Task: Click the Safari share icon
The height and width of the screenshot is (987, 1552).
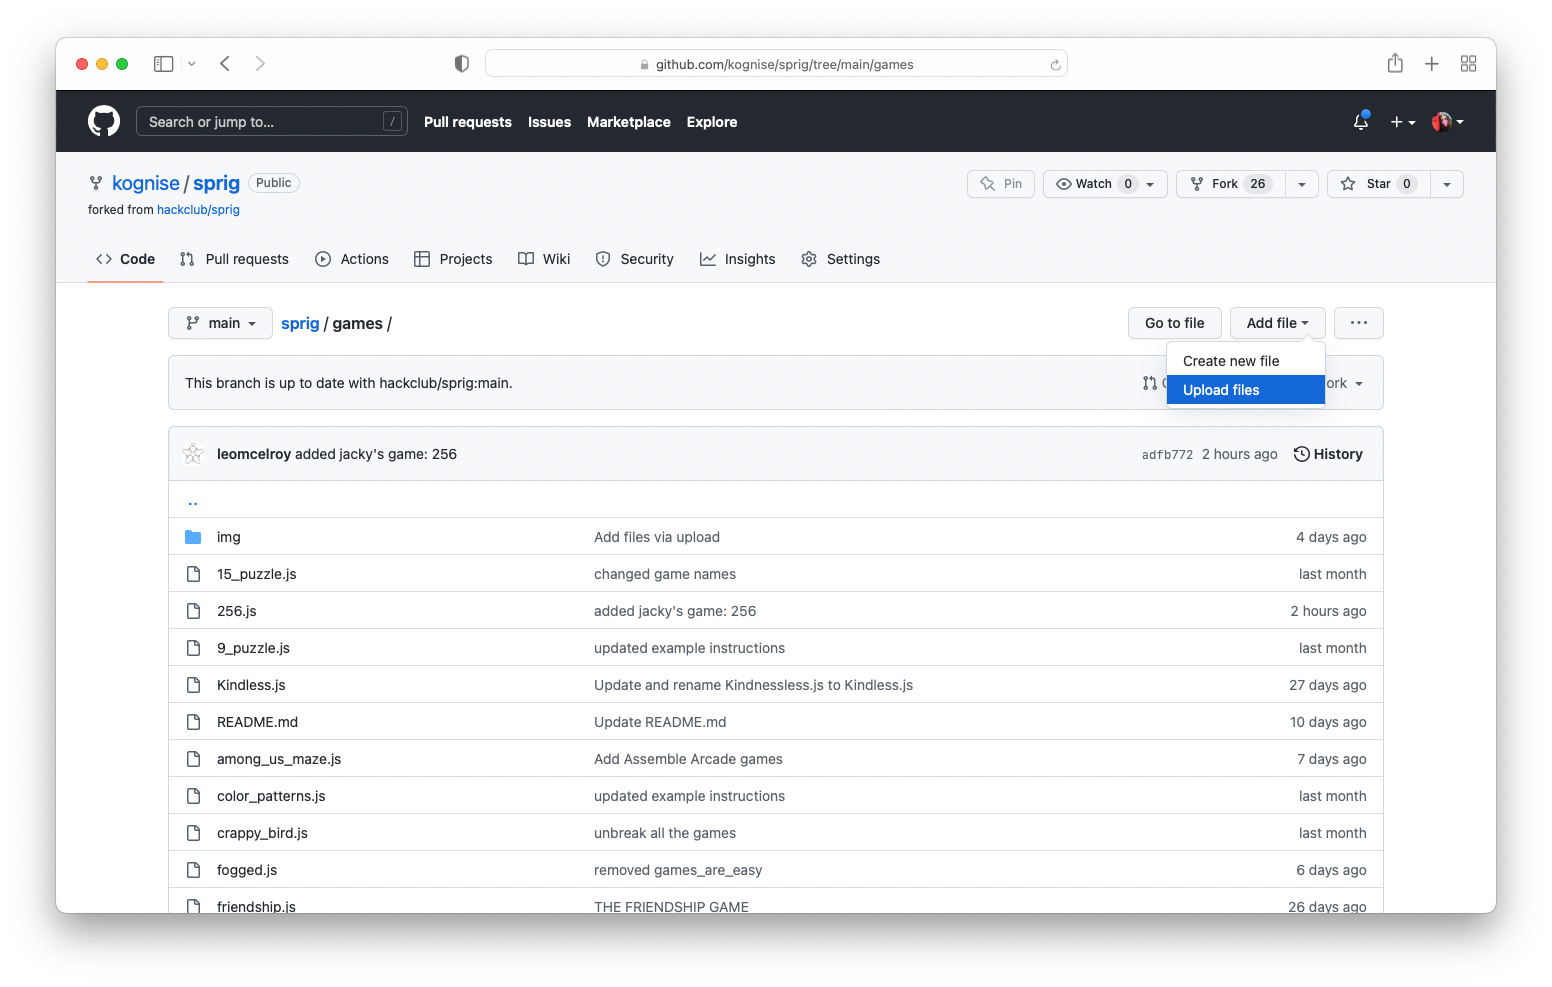Action: 1395,63
